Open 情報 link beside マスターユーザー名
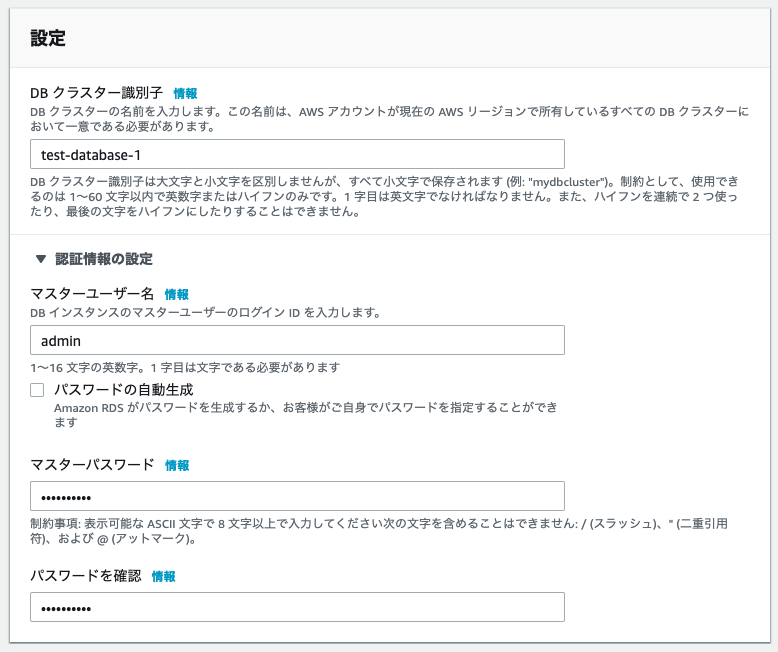The height and width of the screenshot is (652, 778). tap(177, 294)
